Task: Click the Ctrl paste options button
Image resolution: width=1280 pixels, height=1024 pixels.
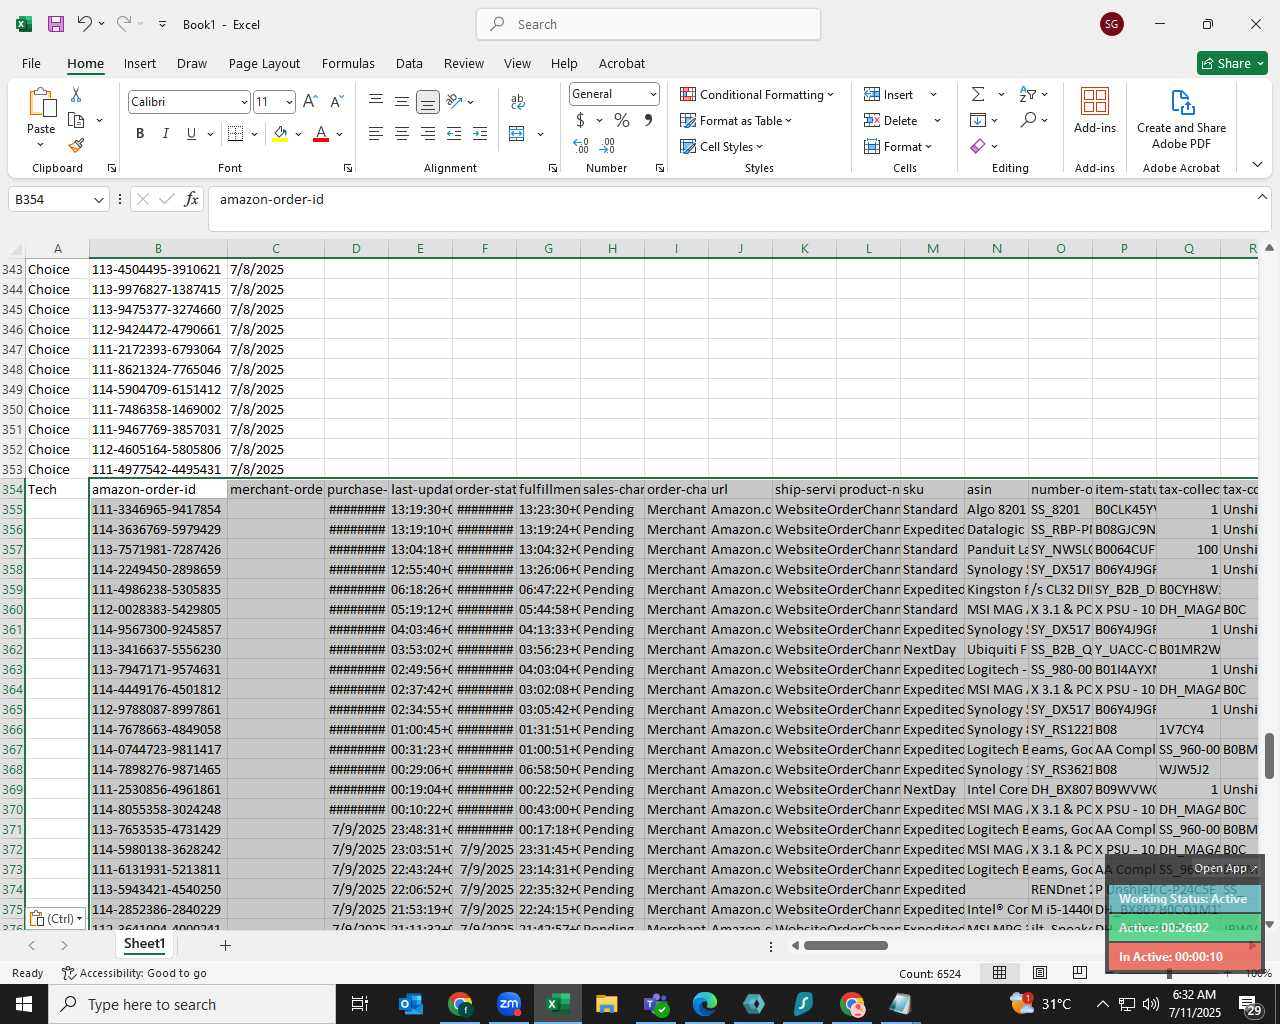Action: coord(56,918)
